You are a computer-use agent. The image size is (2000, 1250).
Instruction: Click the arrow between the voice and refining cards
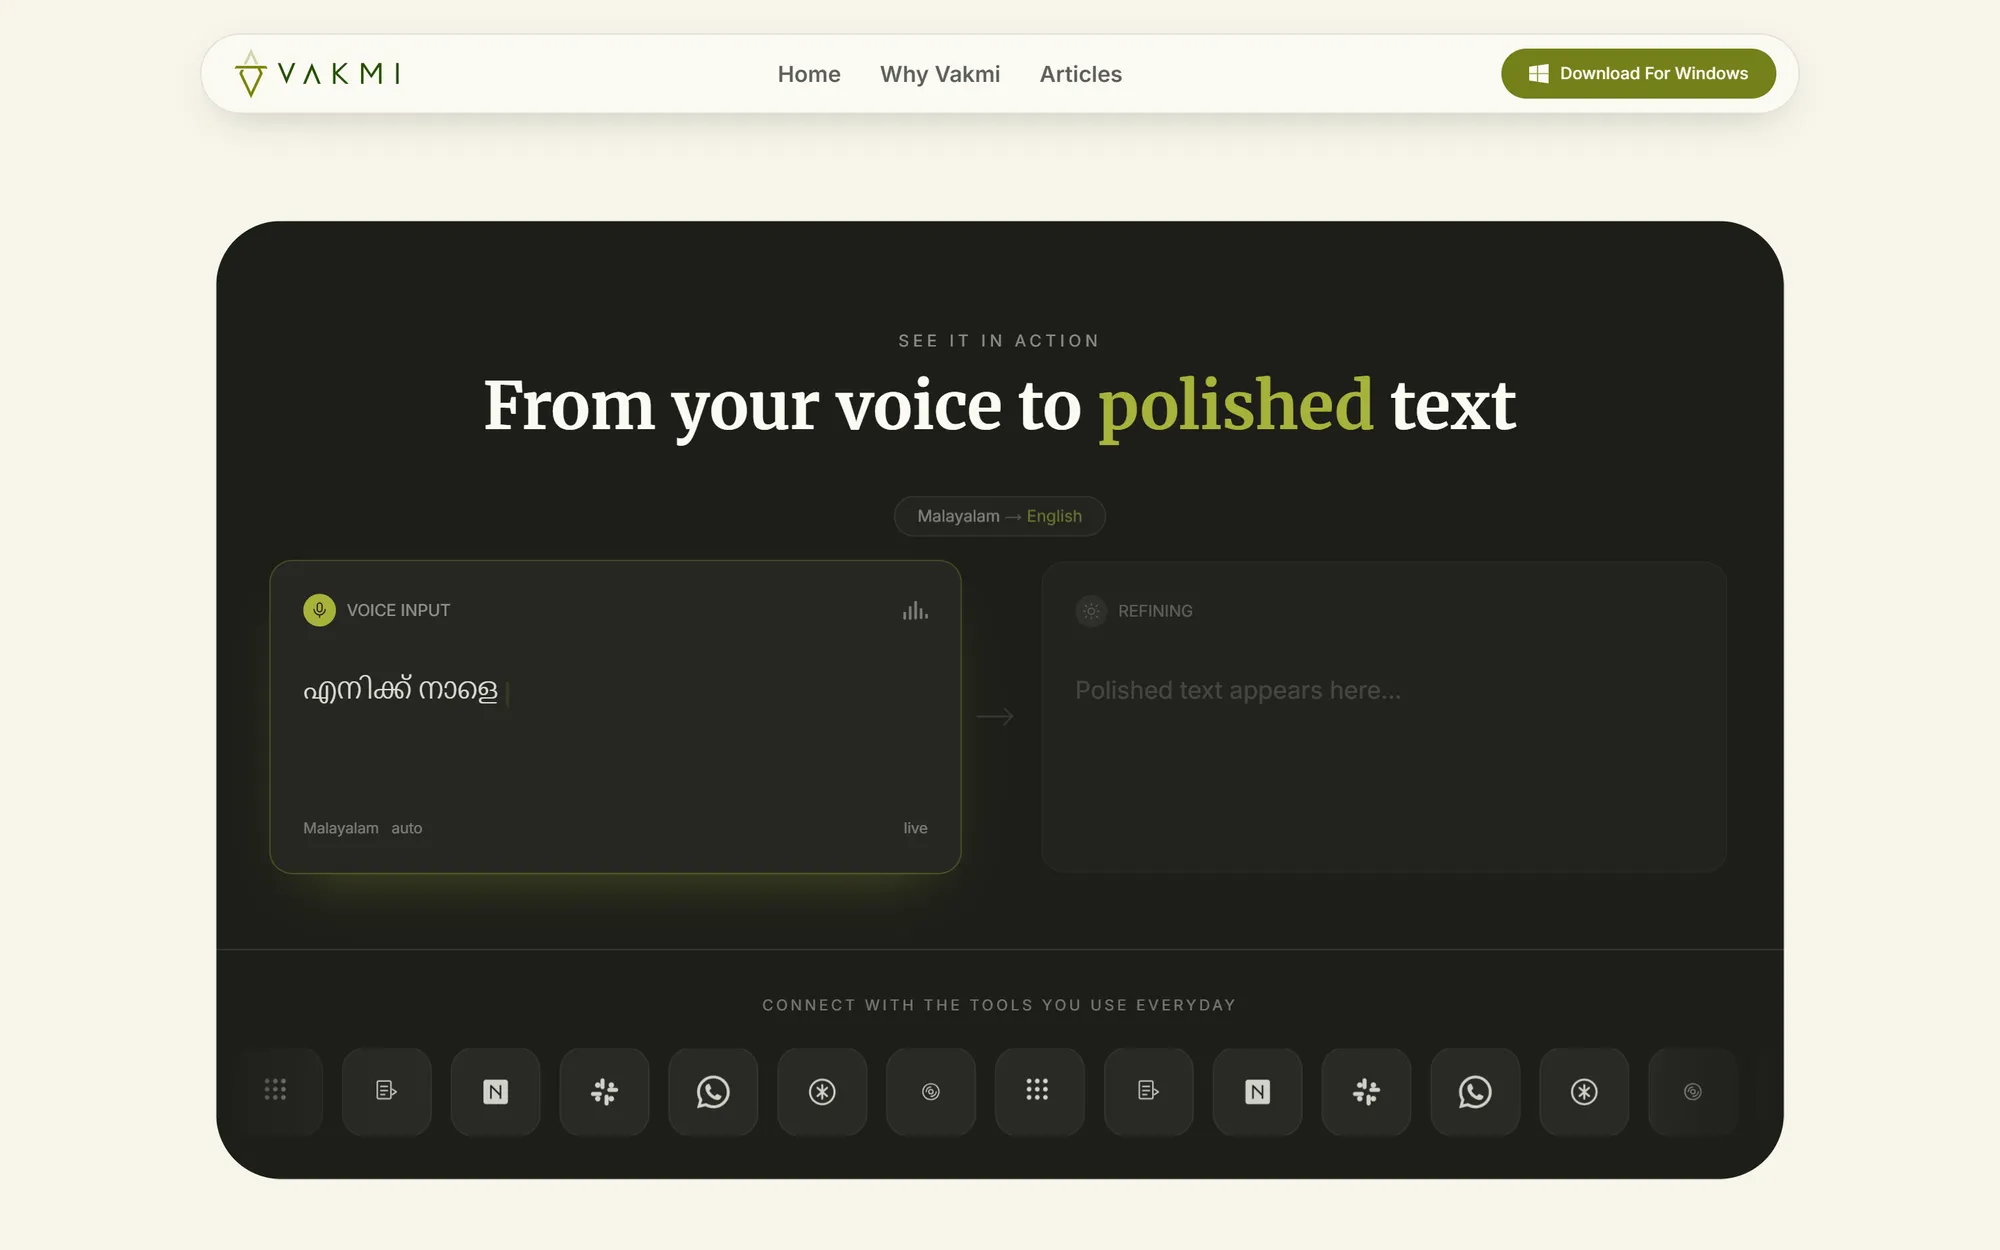point(995,716)
